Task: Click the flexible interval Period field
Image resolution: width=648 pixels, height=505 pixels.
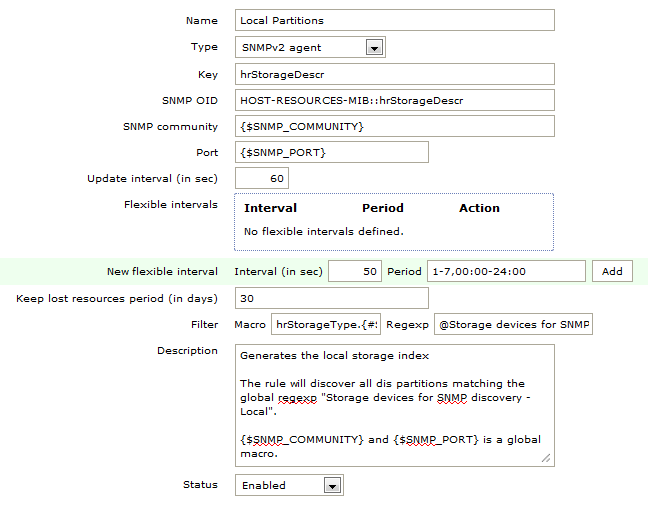Action: pos(506,271)
